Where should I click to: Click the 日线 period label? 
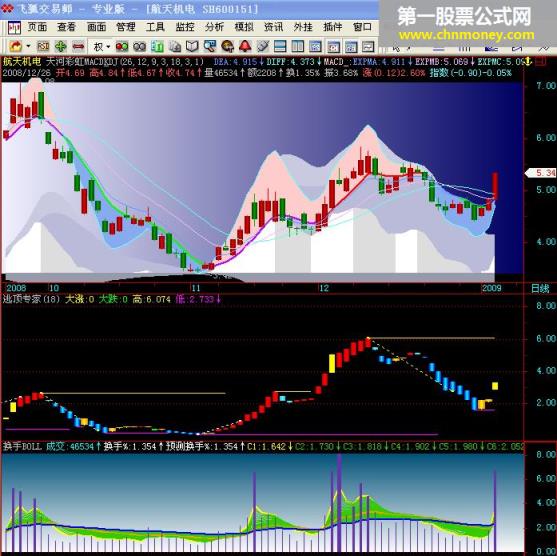[x=540, y=288]
